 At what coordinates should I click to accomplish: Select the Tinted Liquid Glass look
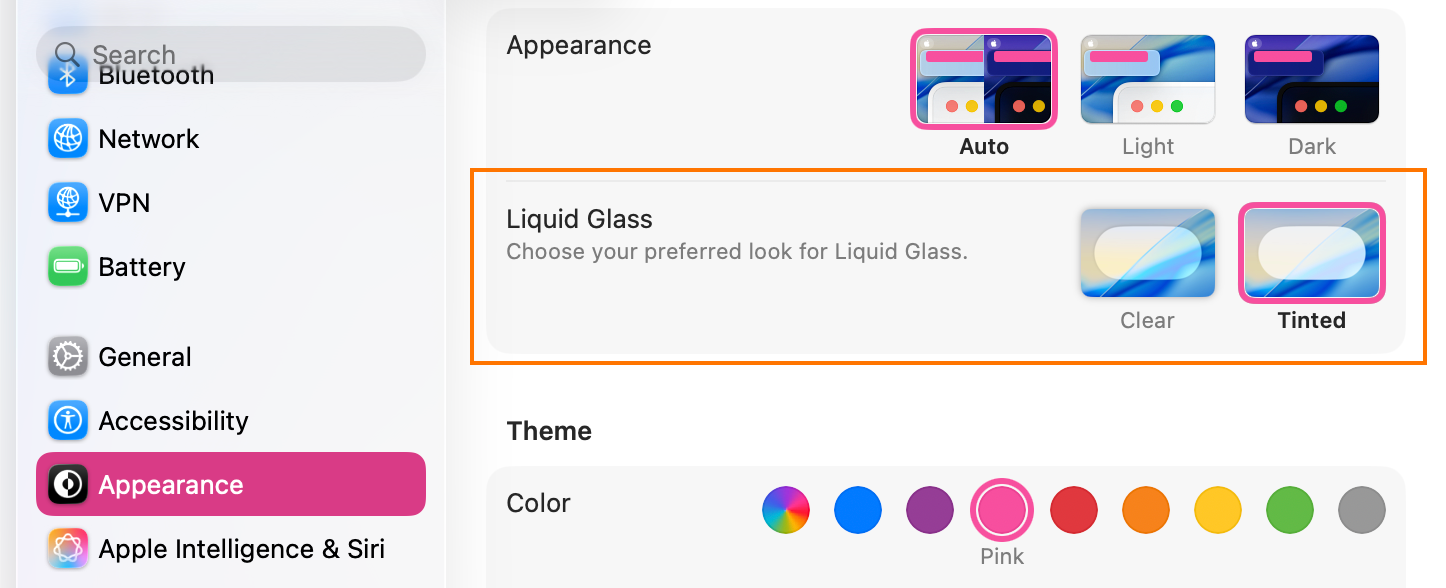click(1312, 254)
